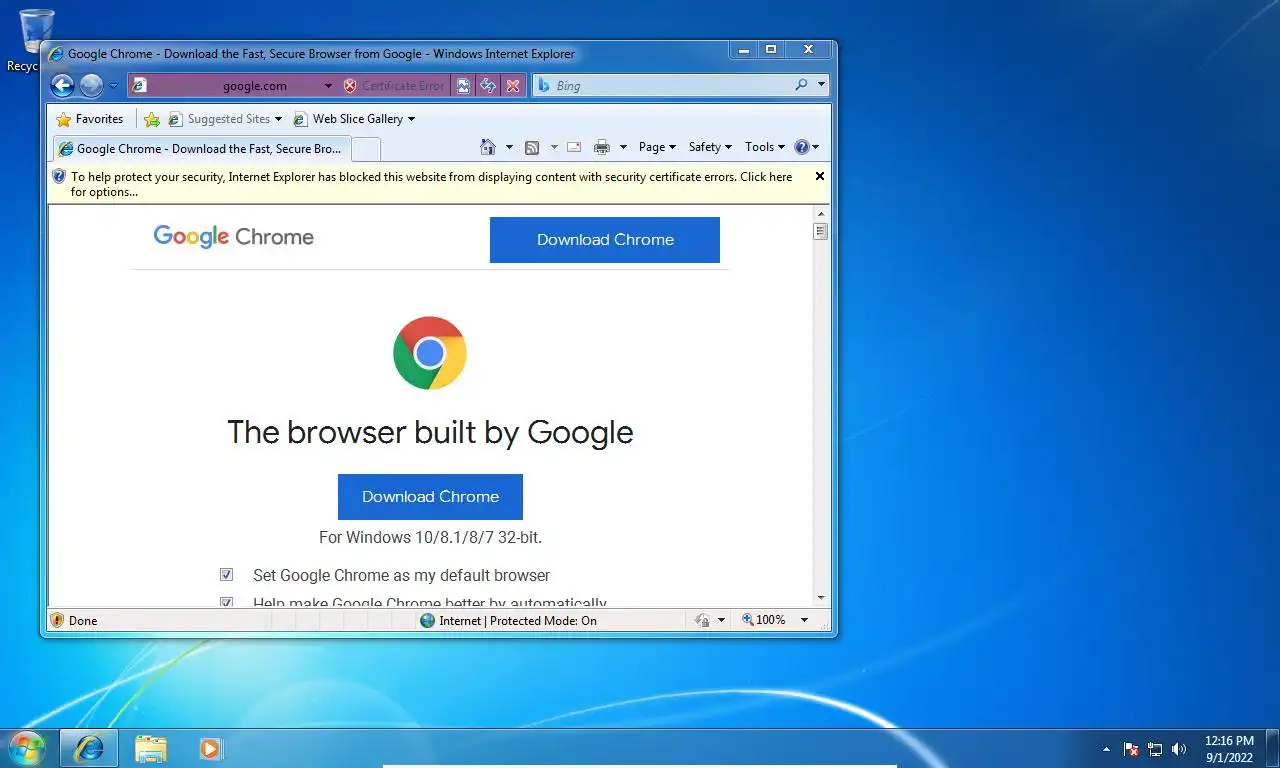Refresh the page with the Refresh icon
This screenshot has height=768, width=1280.
(x=488, y=86)
